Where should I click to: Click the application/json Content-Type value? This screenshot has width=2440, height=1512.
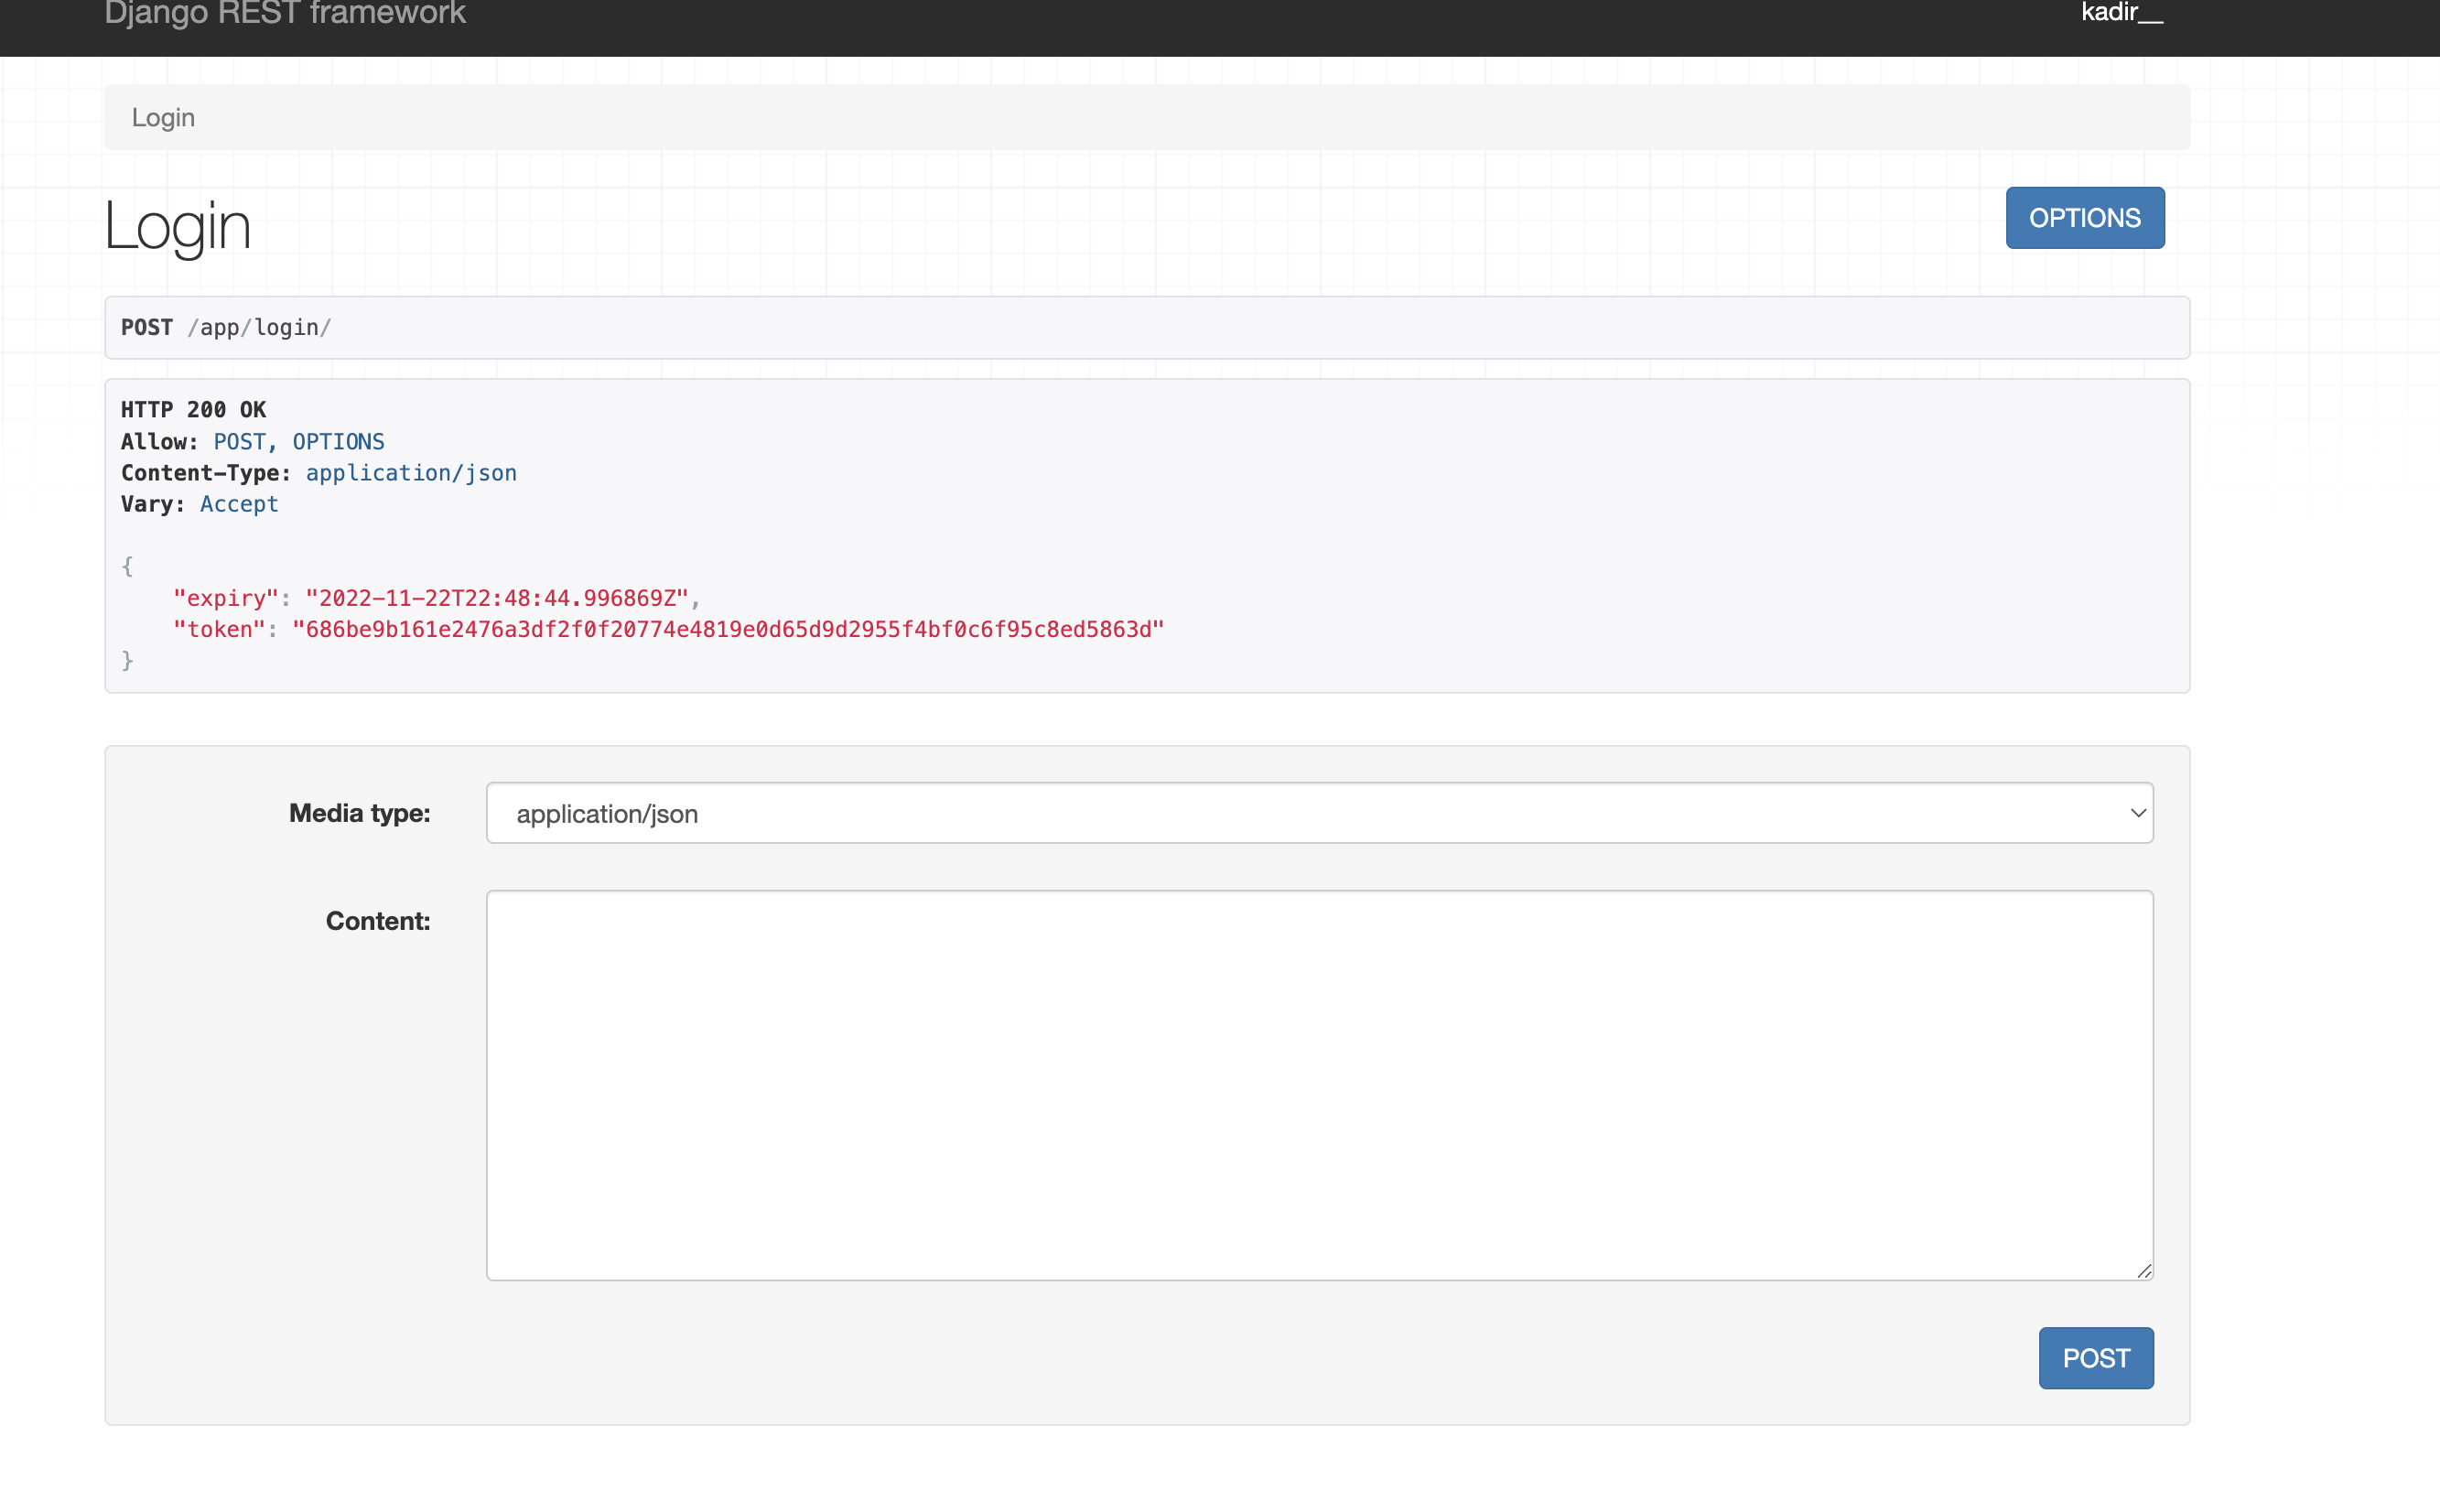pos(410,472)
